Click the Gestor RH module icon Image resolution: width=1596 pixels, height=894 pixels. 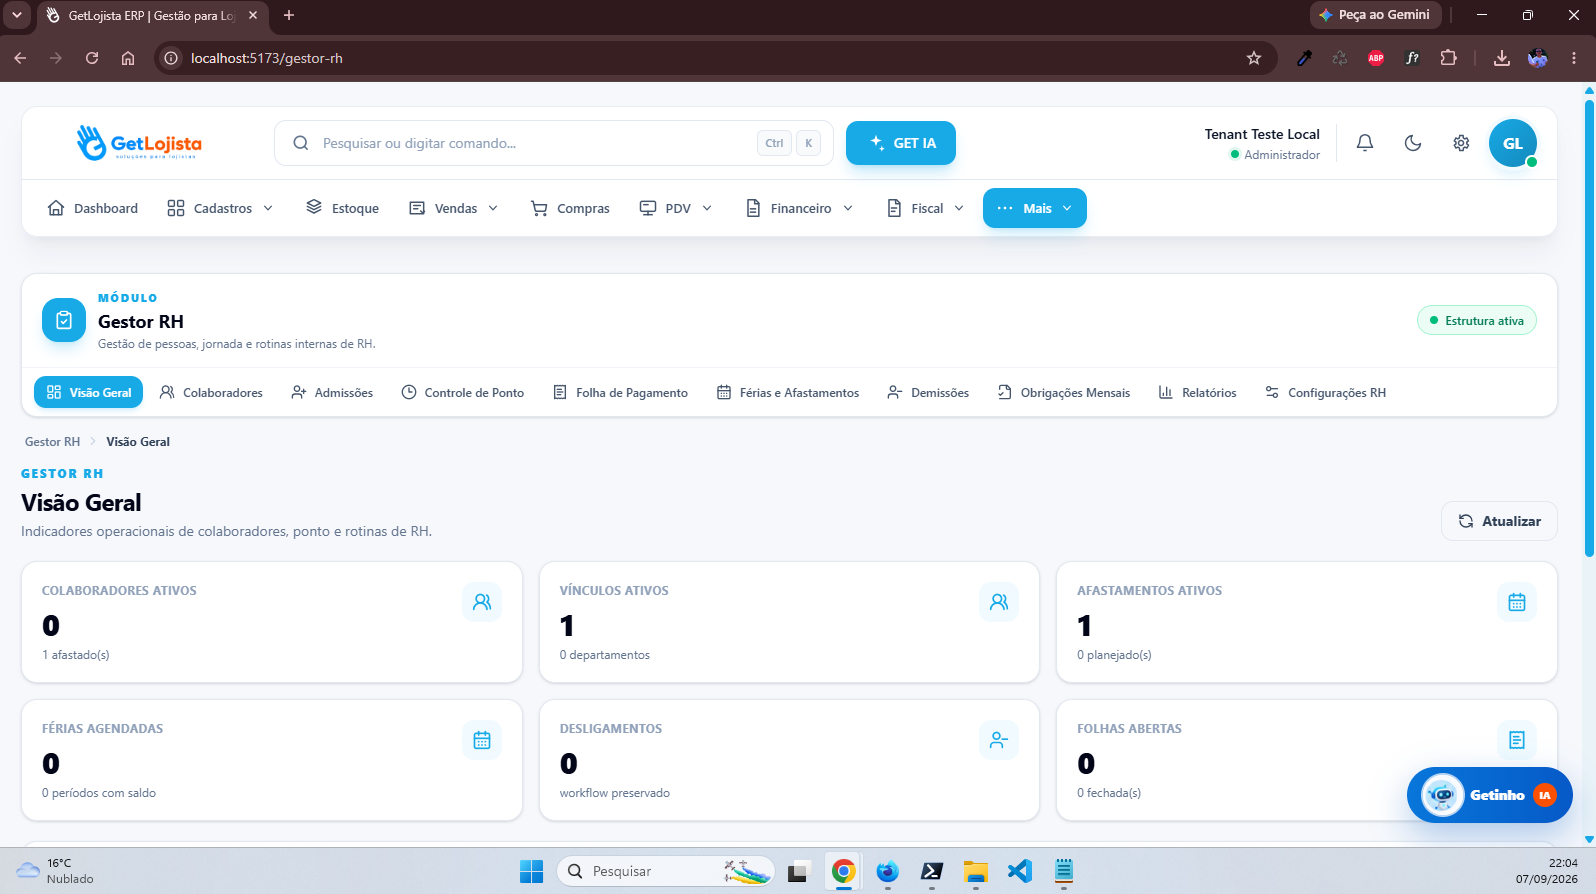click(64, 320)
